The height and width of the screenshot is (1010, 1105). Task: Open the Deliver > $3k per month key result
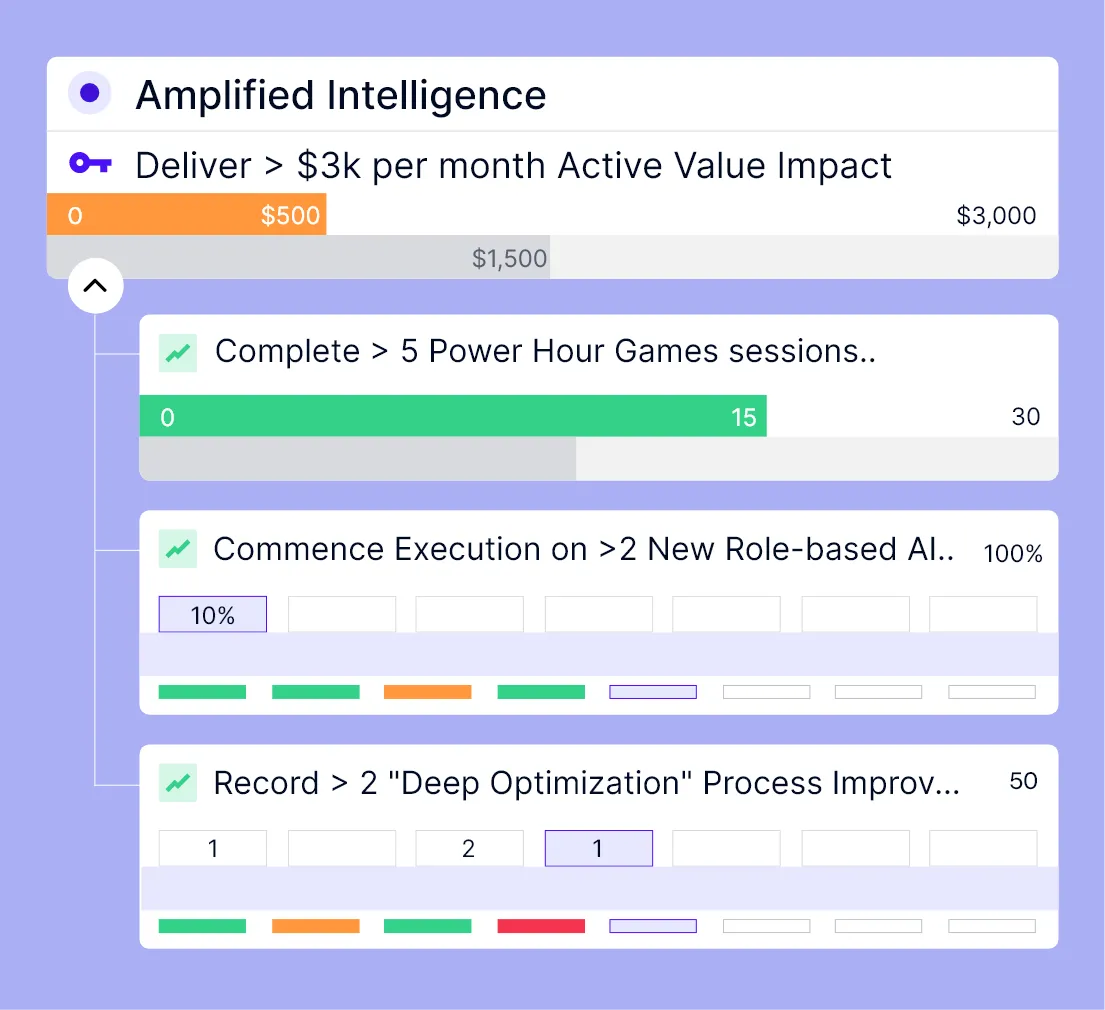[x=513, y=165]
